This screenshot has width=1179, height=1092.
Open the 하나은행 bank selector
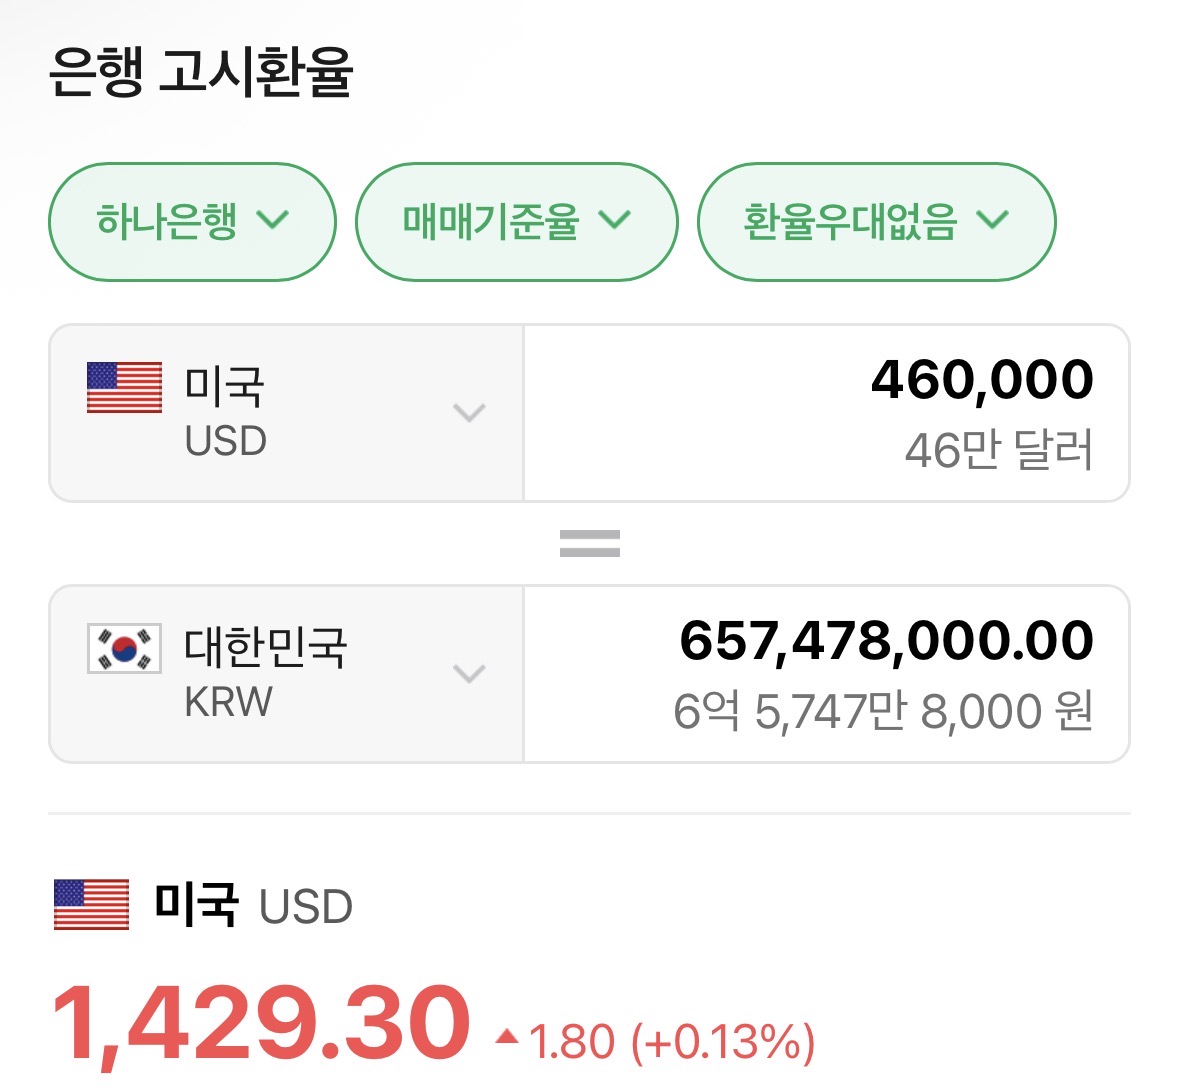point(192,221)
